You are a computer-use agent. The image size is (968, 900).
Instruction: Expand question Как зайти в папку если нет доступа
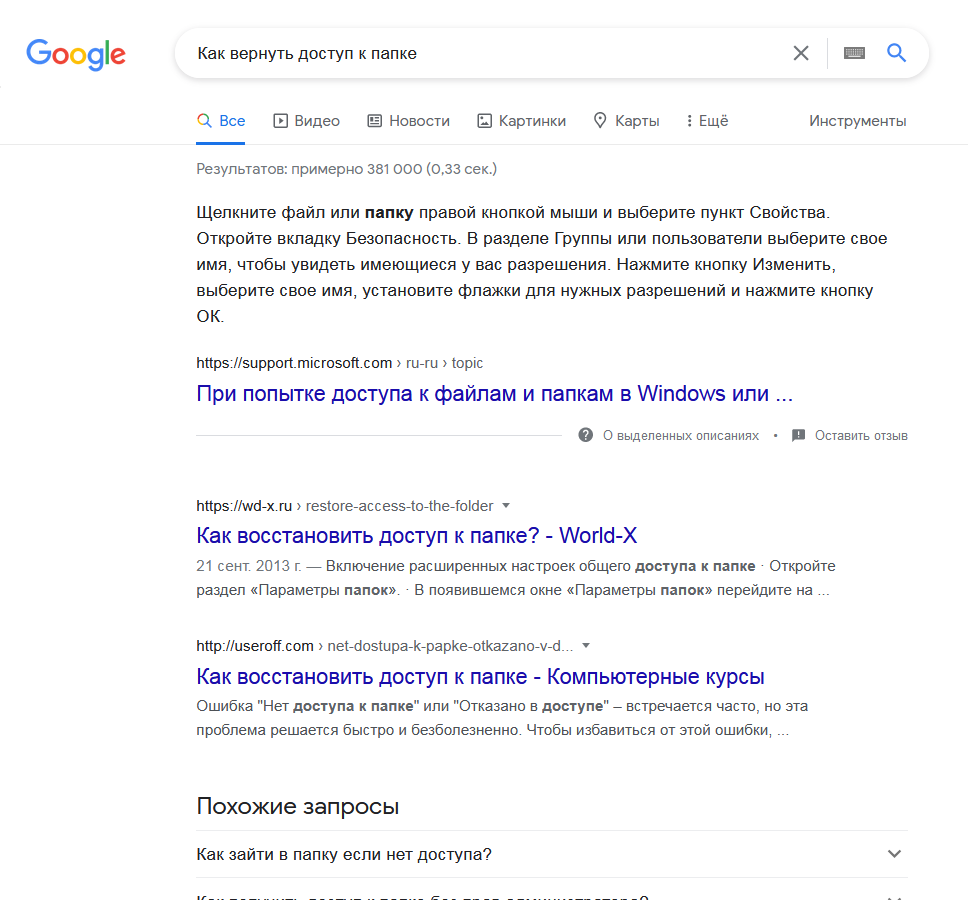point(894,854)
